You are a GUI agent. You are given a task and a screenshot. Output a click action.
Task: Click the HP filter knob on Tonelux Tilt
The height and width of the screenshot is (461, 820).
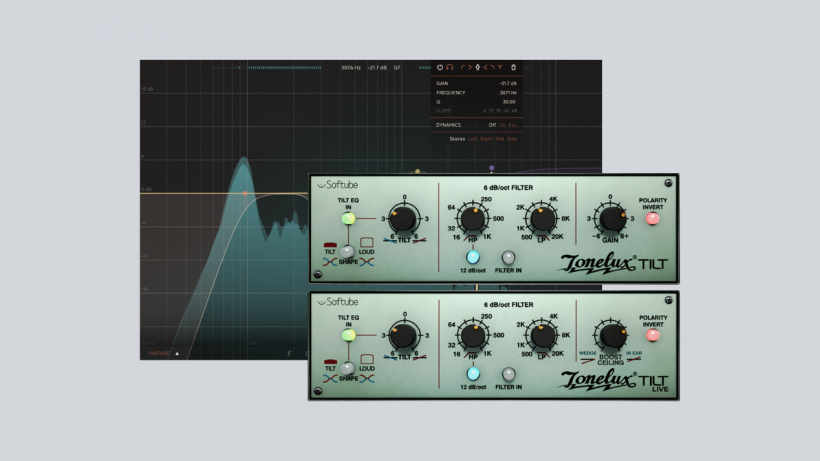point(473,218)
